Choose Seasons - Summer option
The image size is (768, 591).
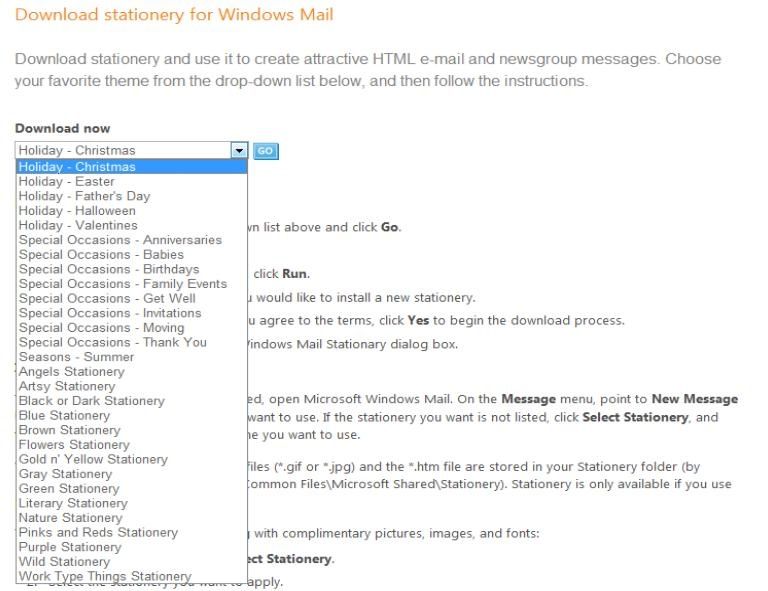pyautogui.click(x=76, y=357)
